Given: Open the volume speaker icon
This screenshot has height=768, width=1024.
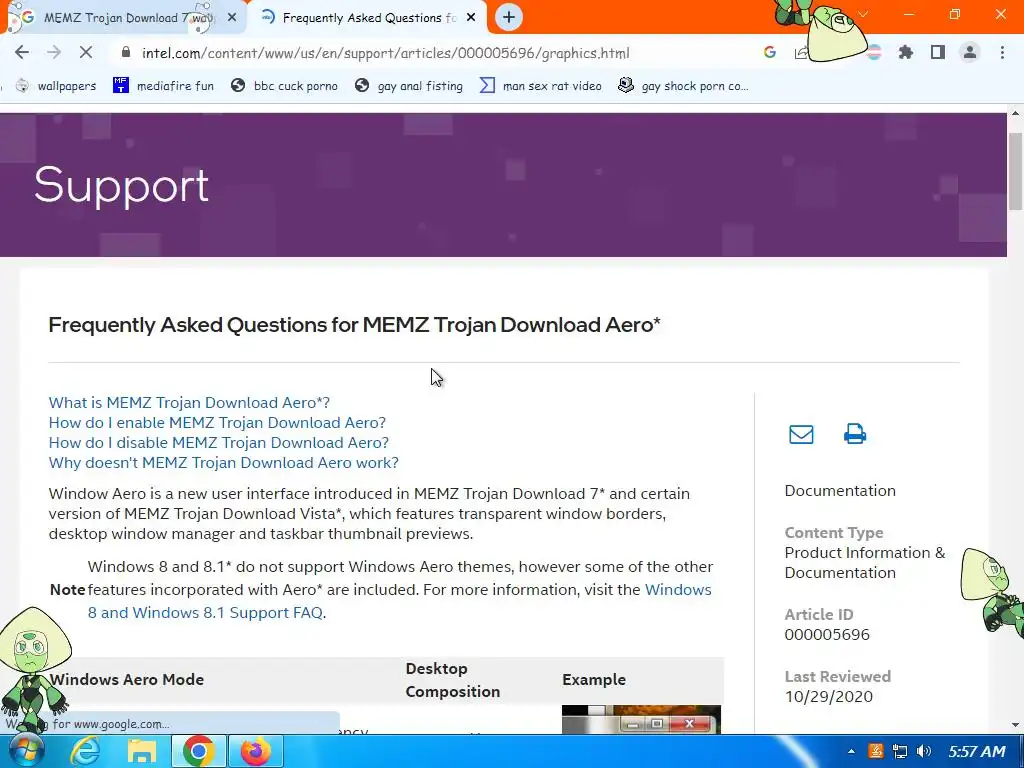Looking at the screenshot, I should click(923, 752).
